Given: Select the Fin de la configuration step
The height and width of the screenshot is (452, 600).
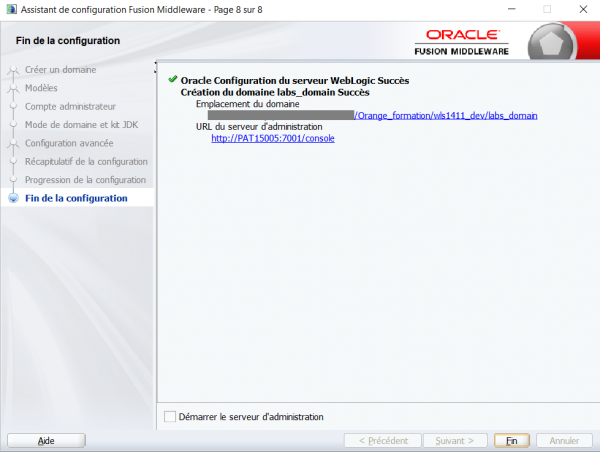Looking at the screenshot, I should tap(76, 198).
